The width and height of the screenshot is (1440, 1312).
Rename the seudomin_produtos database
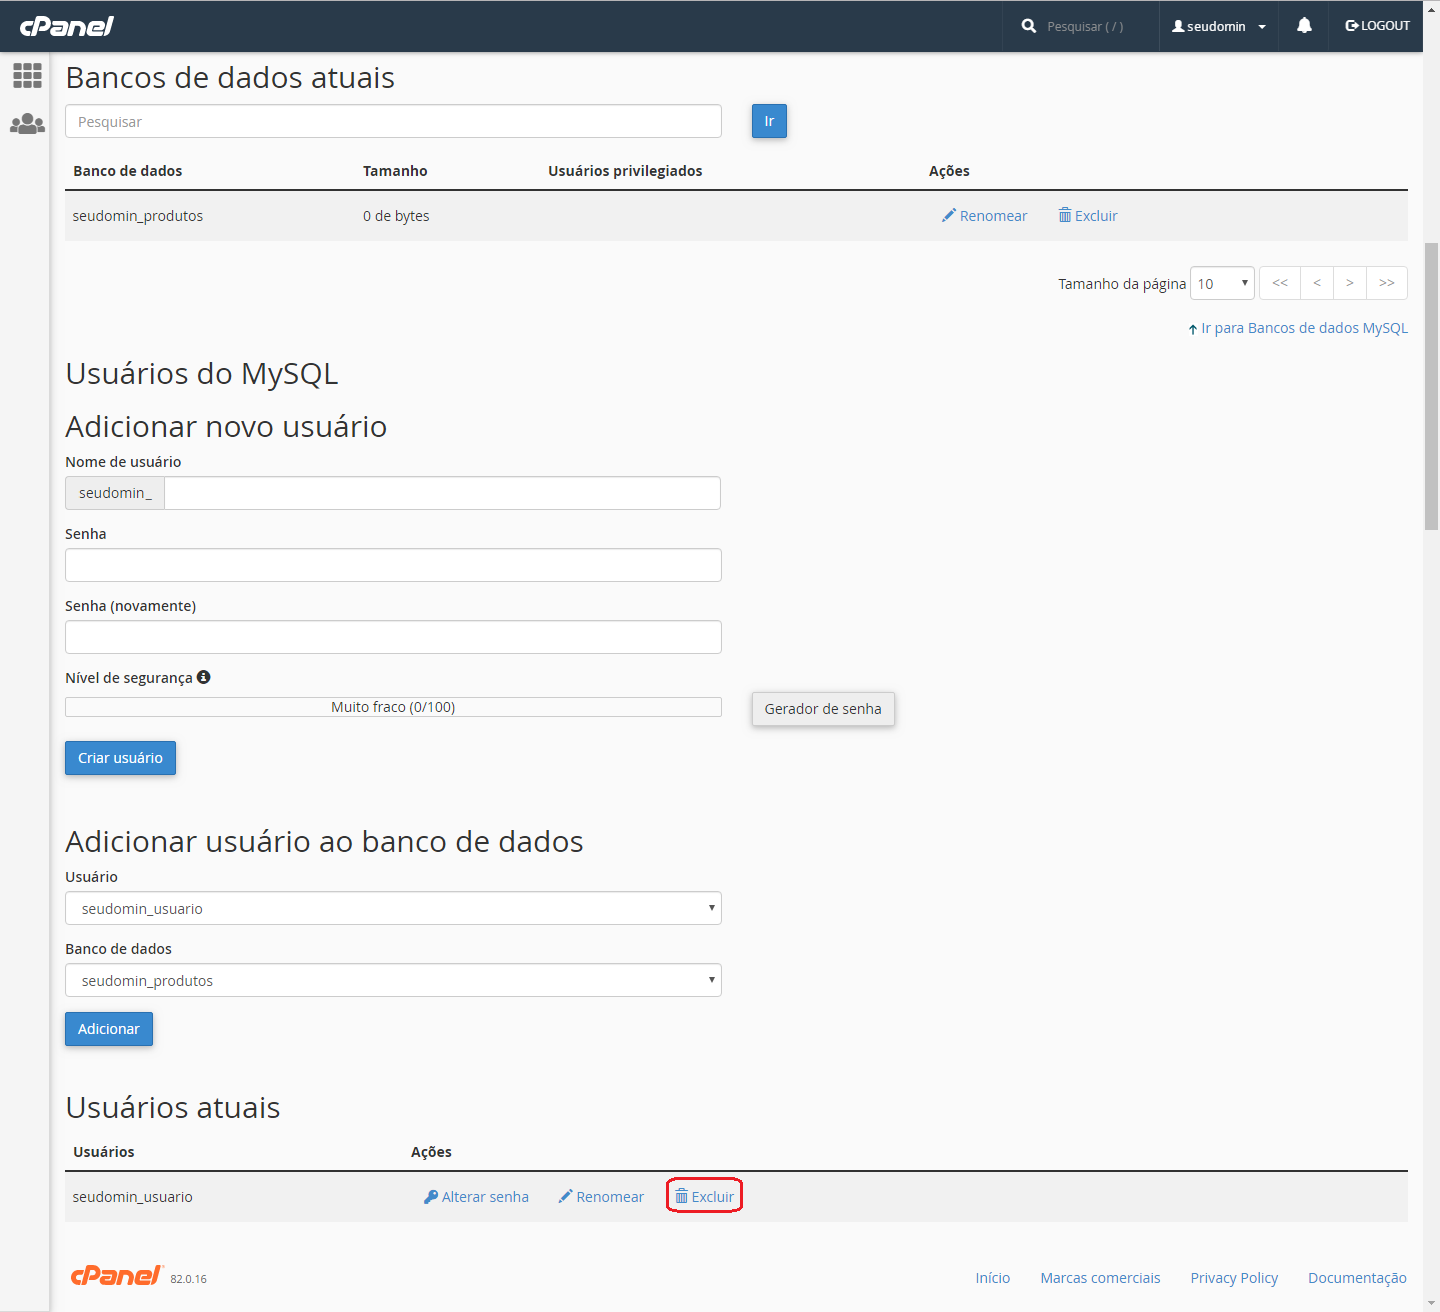(984, 216)
